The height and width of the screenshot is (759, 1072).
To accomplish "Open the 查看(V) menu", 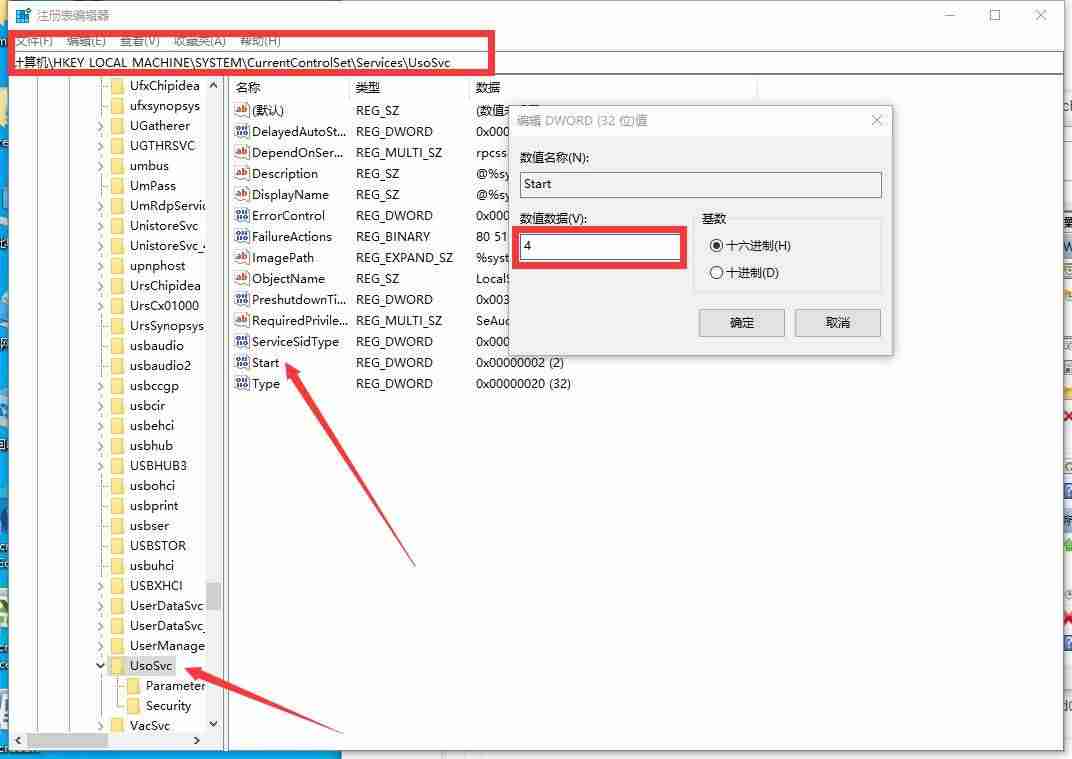I will tap(139, 41).
